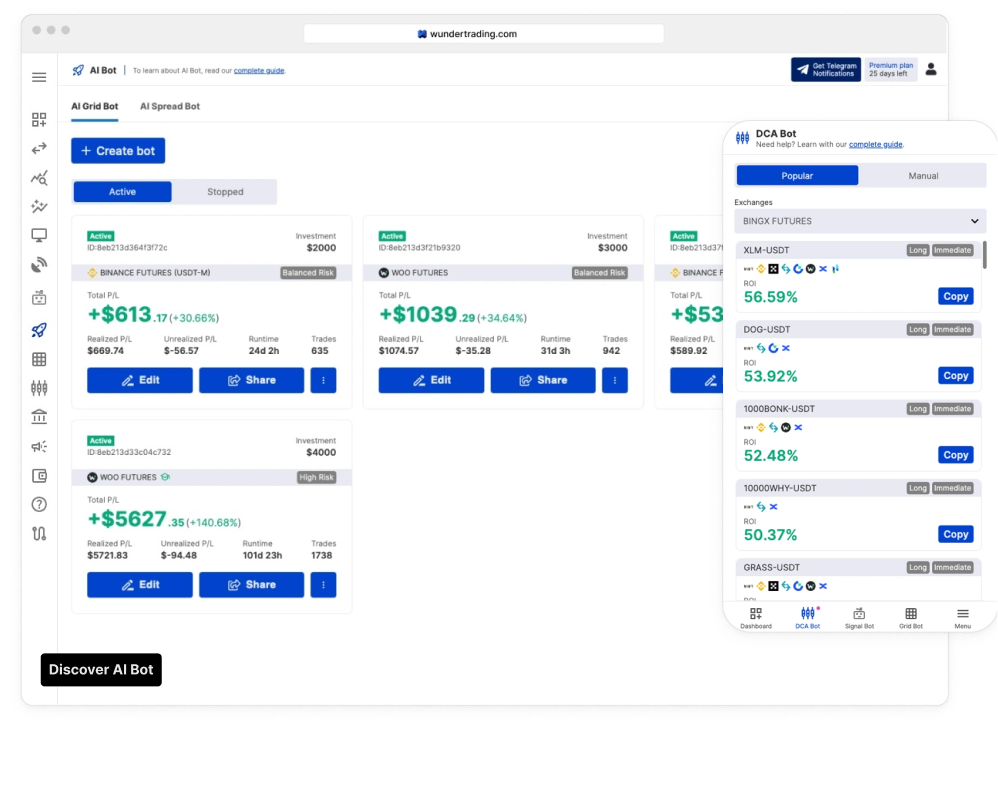The width and height of the screenshot is (998, 790).
Task: Click the GRASS-USDT row title
Action: coord(771,567)
